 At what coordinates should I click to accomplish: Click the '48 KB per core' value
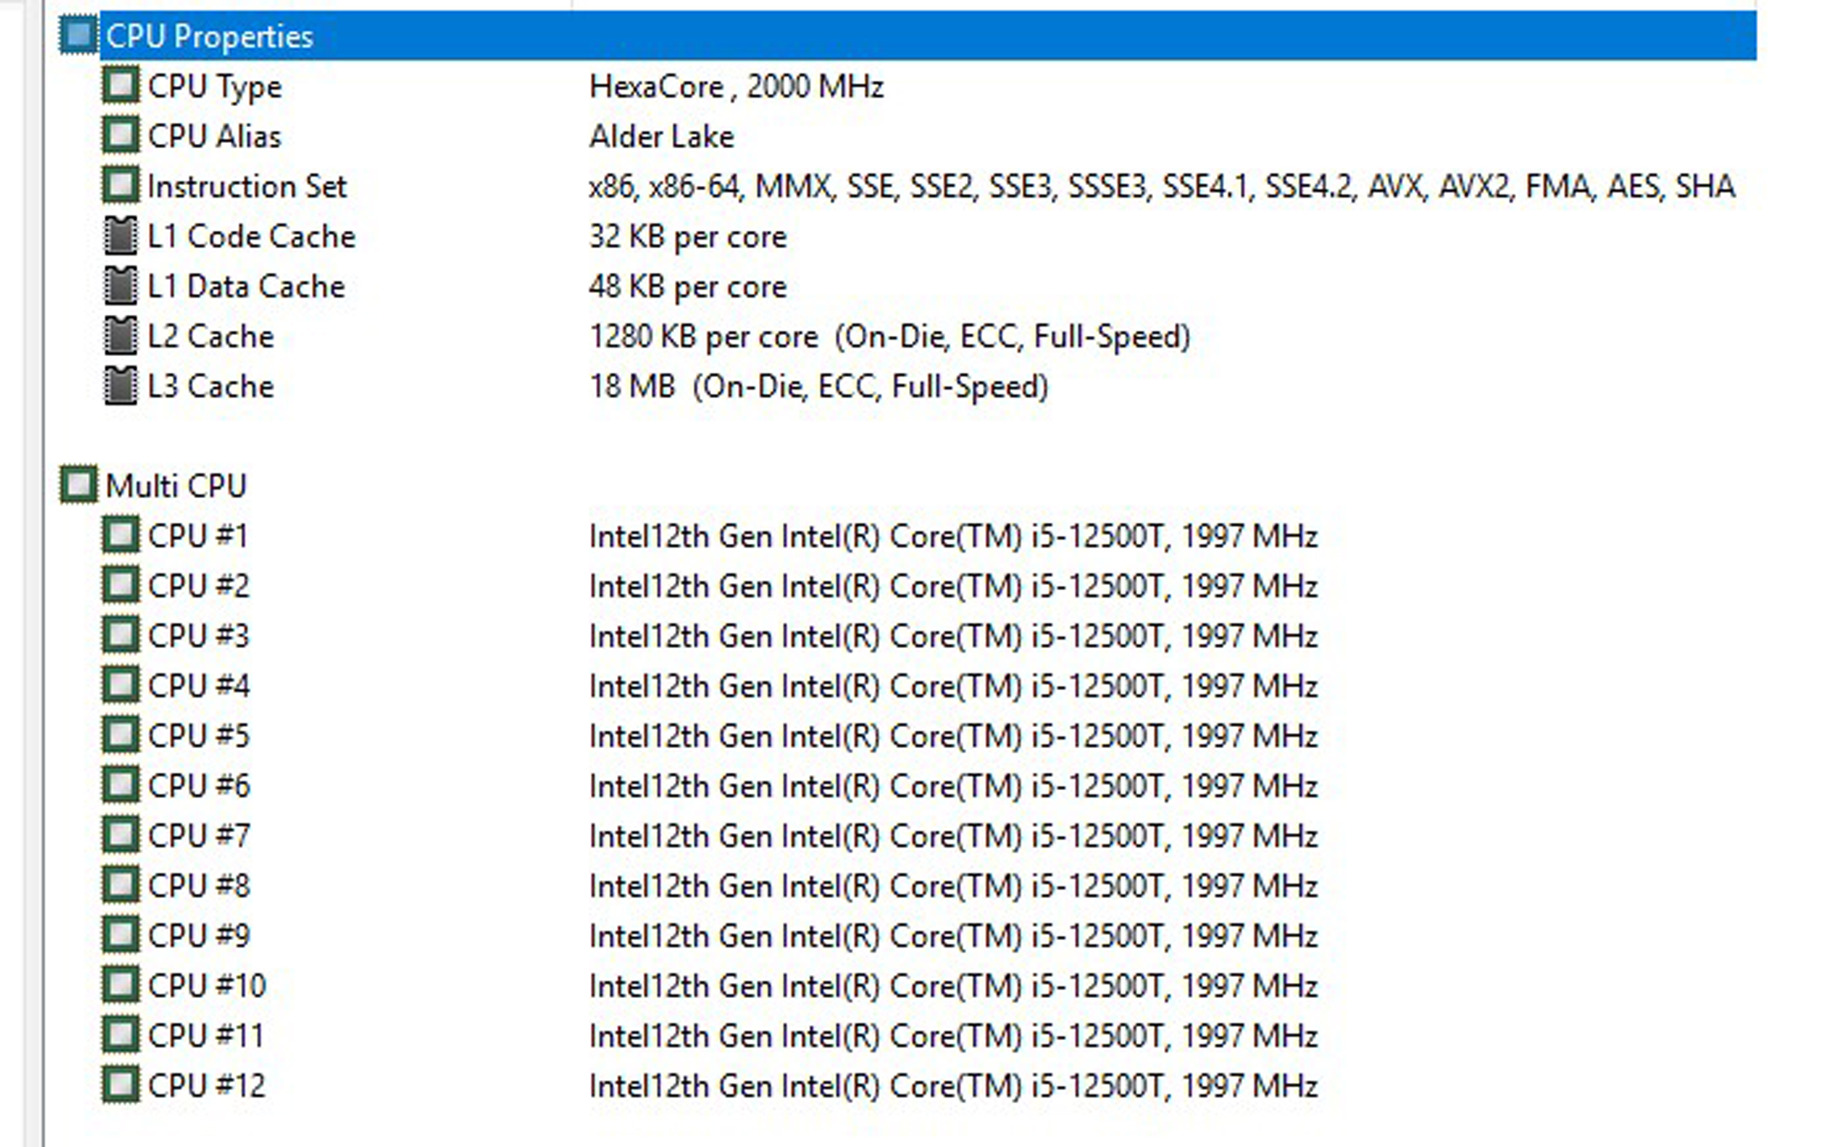click(x=688, y=287)
